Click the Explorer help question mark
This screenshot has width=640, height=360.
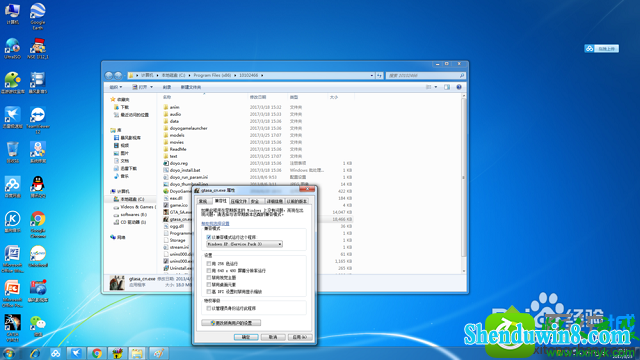click(x=459, y=87)
